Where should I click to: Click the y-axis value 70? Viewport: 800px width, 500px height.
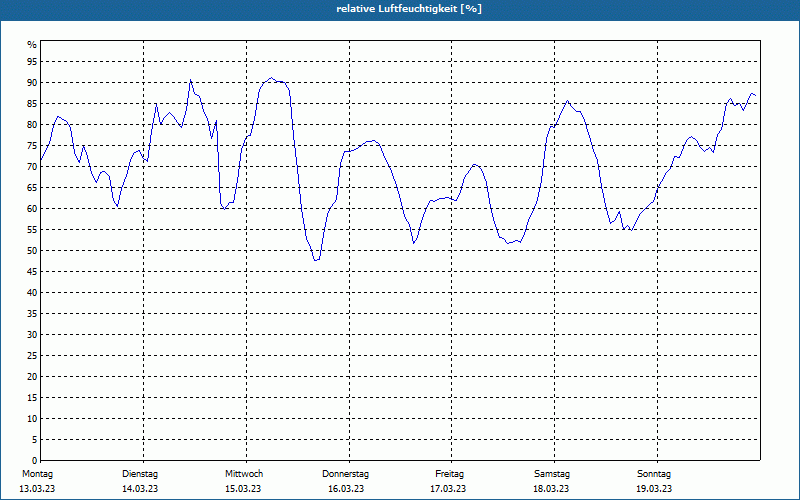[x=32, y=167]
